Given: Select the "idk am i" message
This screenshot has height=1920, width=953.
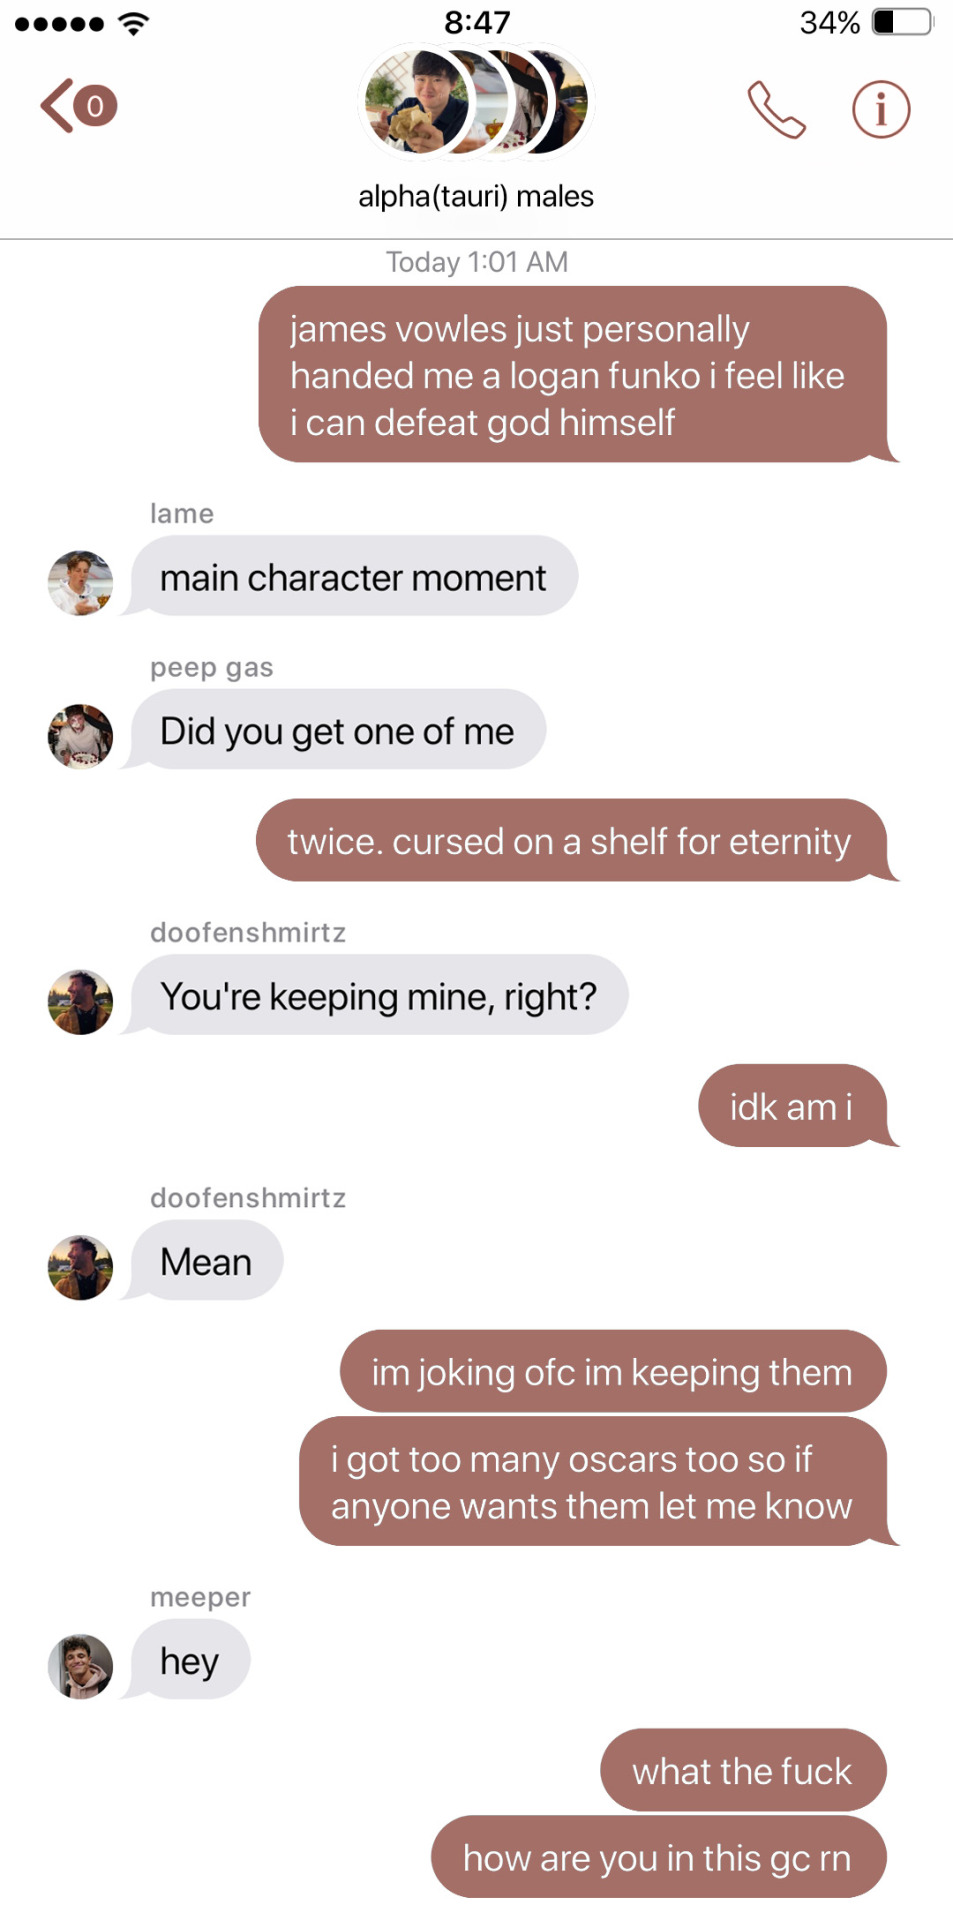Looking at the screenshot, I should click(x=794, y=1106).
